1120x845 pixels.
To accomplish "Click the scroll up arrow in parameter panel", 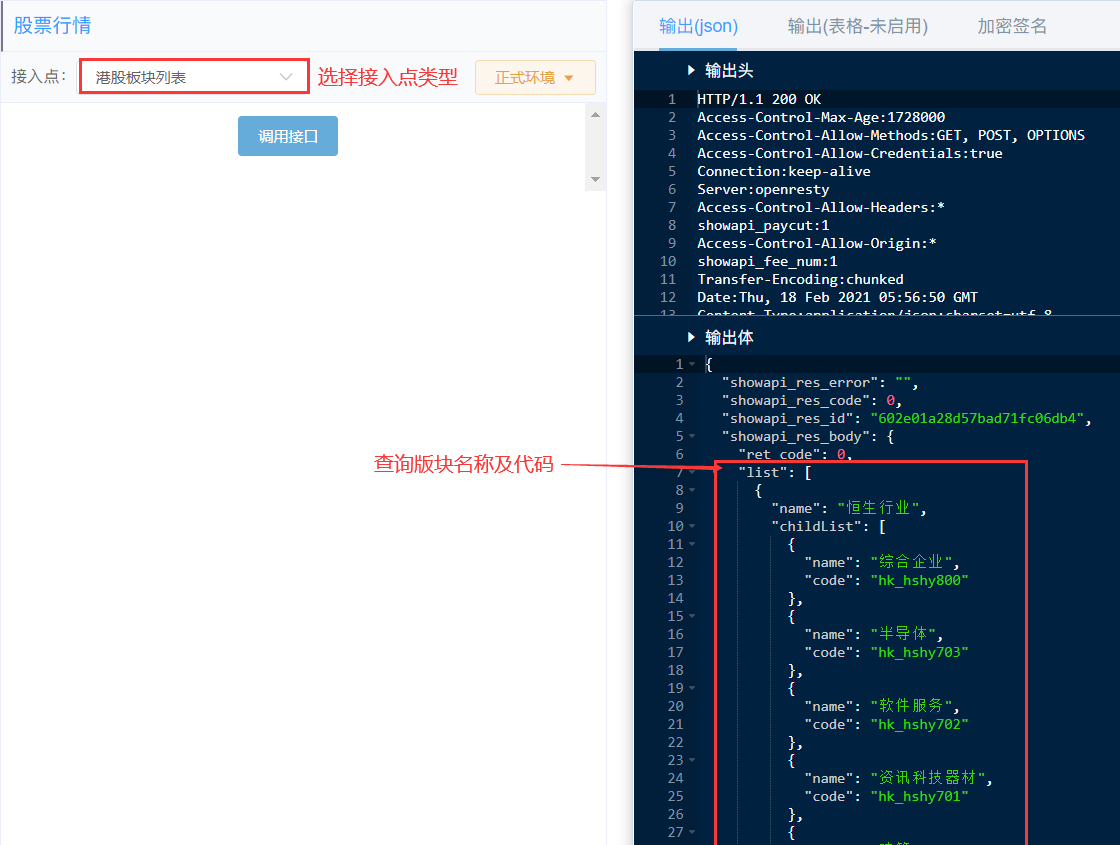I will (595, 114).
